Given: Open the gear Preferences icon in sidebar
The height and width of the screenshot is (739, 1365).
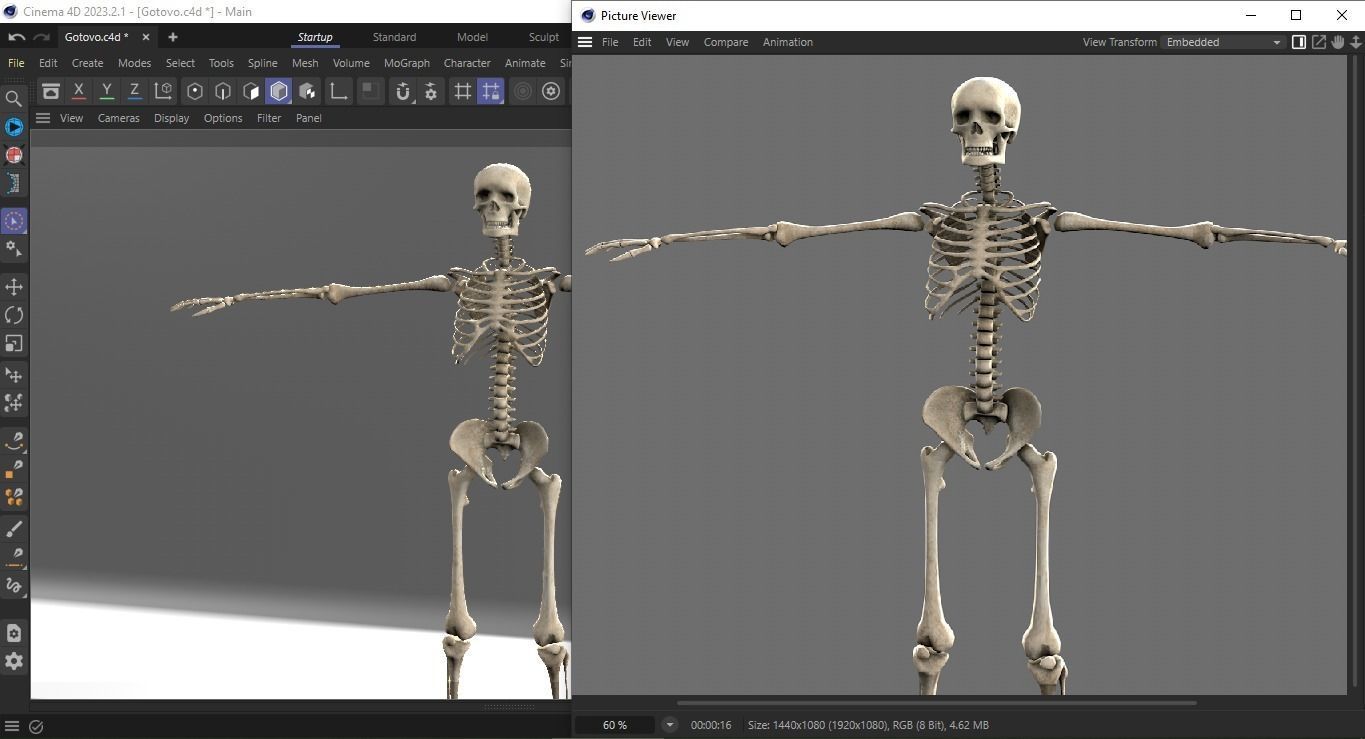Looking at the screenshot, I should pos(14,661).
